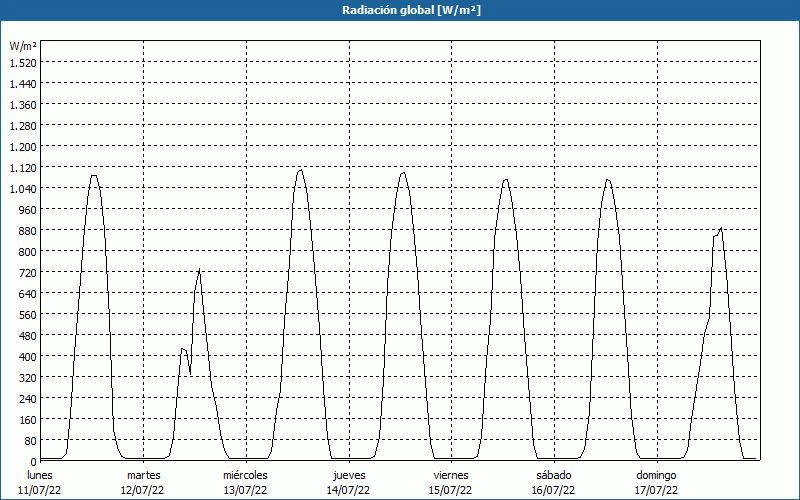The image size is (800, 500).
Task: Click the 1.120 y-axis value
Action: point(23,168)
